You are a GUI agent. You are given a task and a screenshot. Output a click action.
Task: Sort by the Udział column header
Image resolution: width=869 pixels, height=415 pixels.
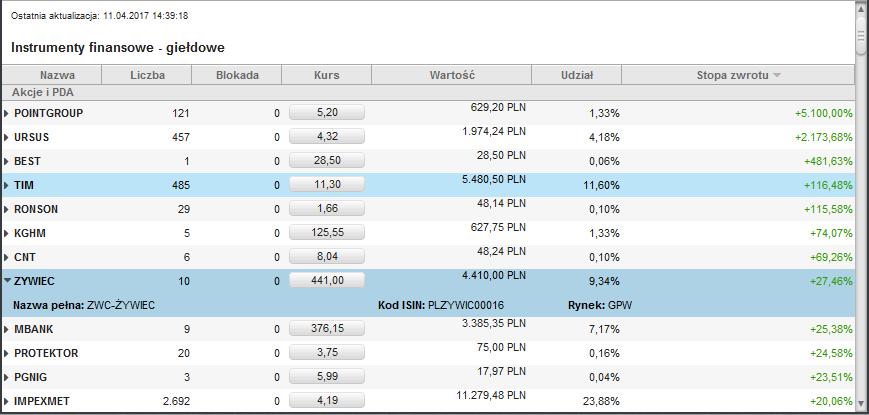point(576,75)
